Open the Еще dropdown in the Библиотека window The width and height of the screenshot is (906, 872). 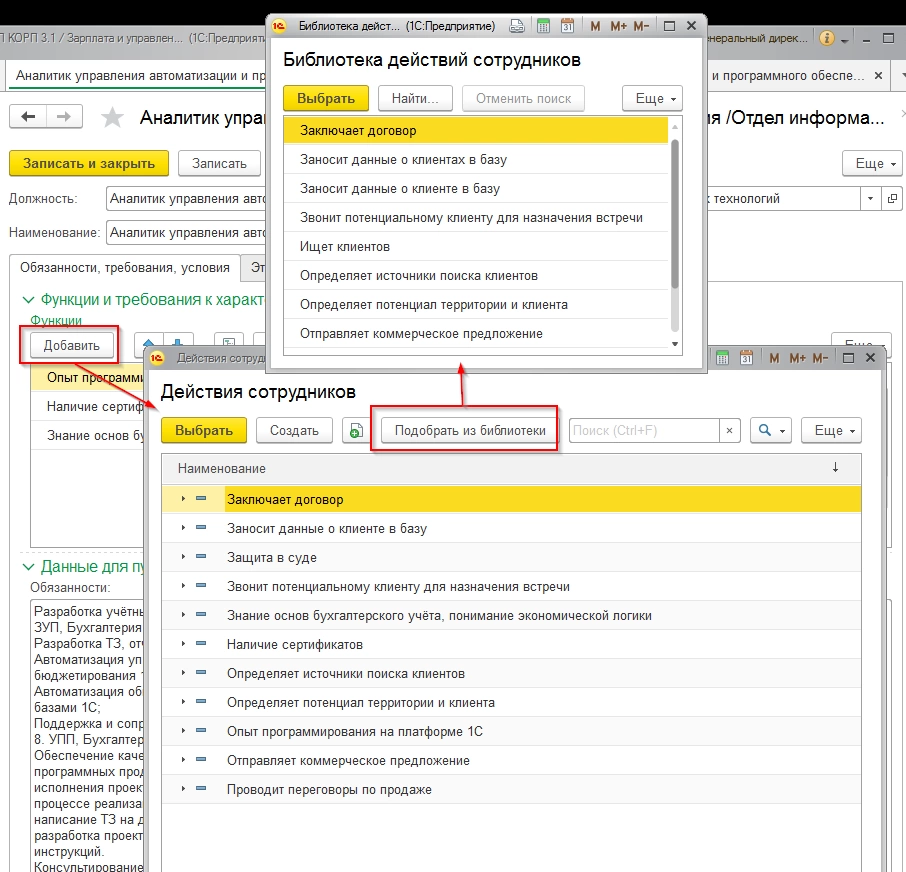(652, 98)
